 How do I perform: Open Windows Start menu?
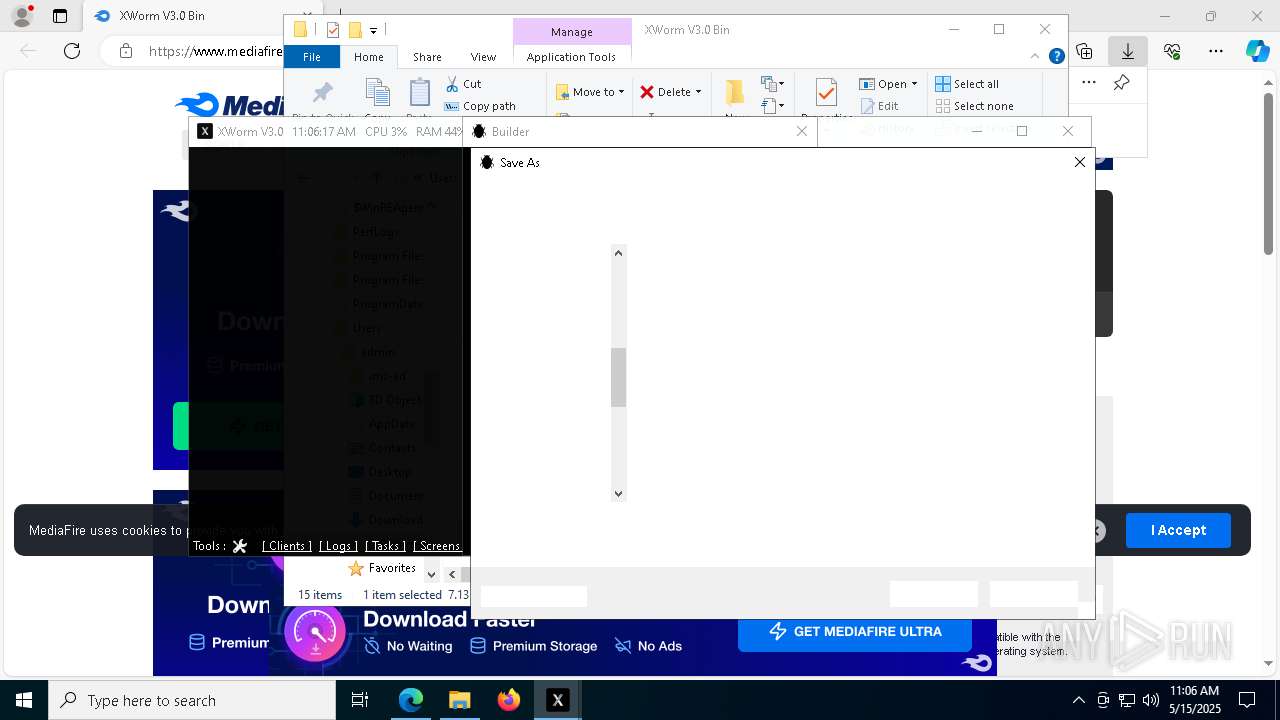24,700
